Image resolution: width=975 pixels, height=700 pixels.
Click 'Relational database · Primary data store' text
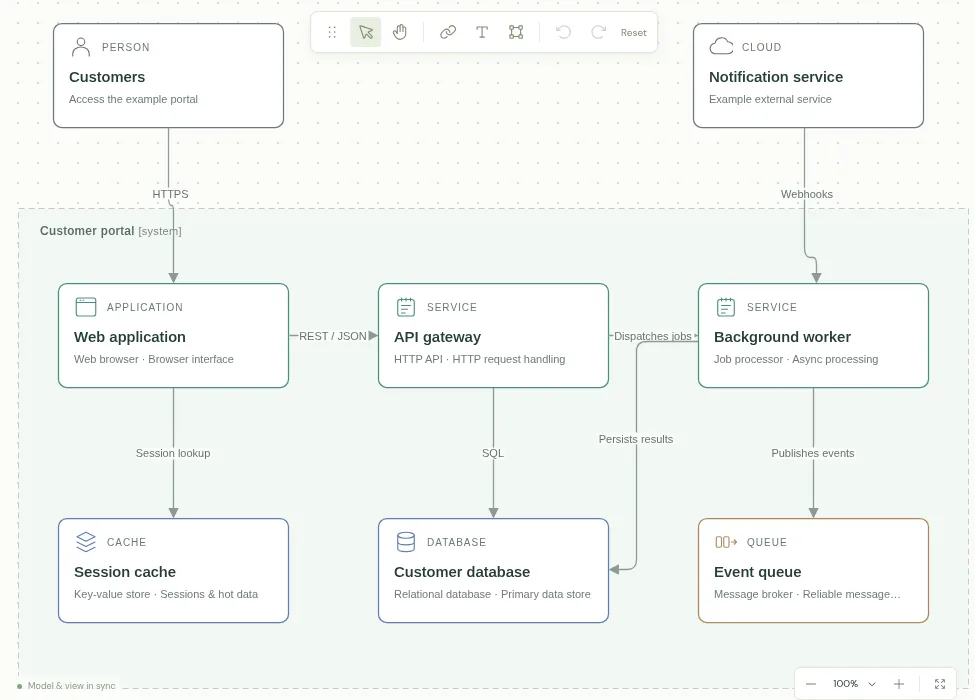tap(492, 594)
